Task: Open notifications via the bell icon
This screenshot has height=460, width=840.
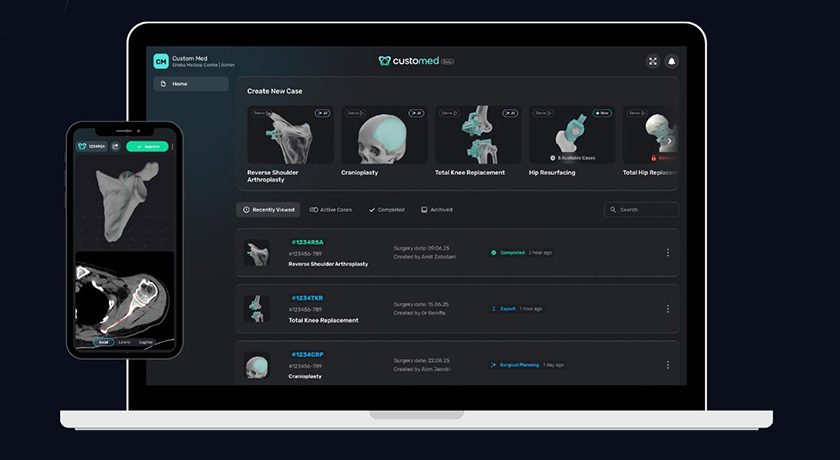Action: pos(672,61)
